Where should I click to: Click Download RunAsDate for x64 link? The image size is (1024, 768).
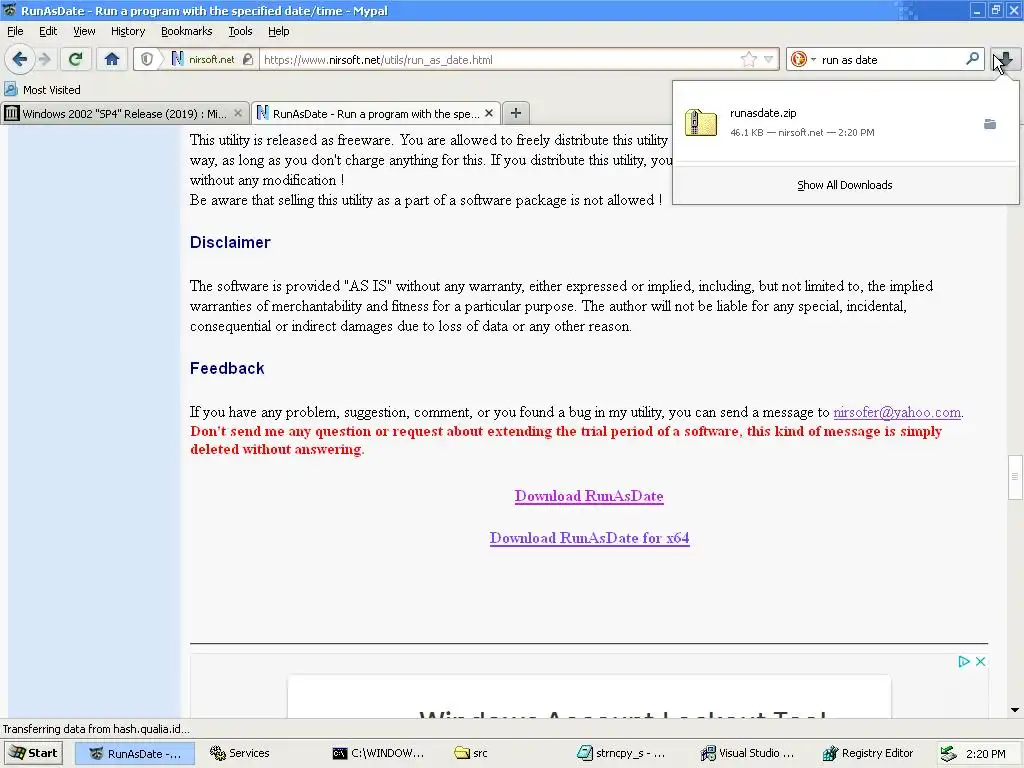(590, 538)
